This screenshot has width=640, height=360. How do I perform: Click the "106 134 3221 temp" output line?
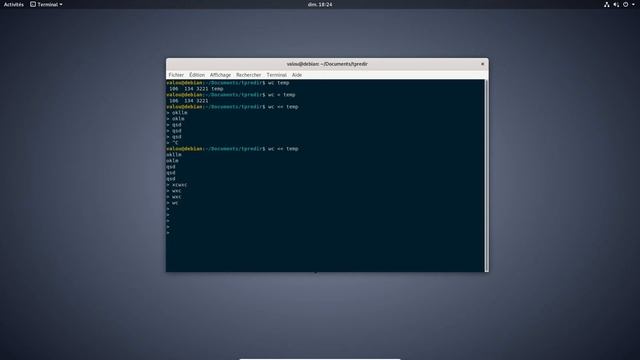coord(196,89)
